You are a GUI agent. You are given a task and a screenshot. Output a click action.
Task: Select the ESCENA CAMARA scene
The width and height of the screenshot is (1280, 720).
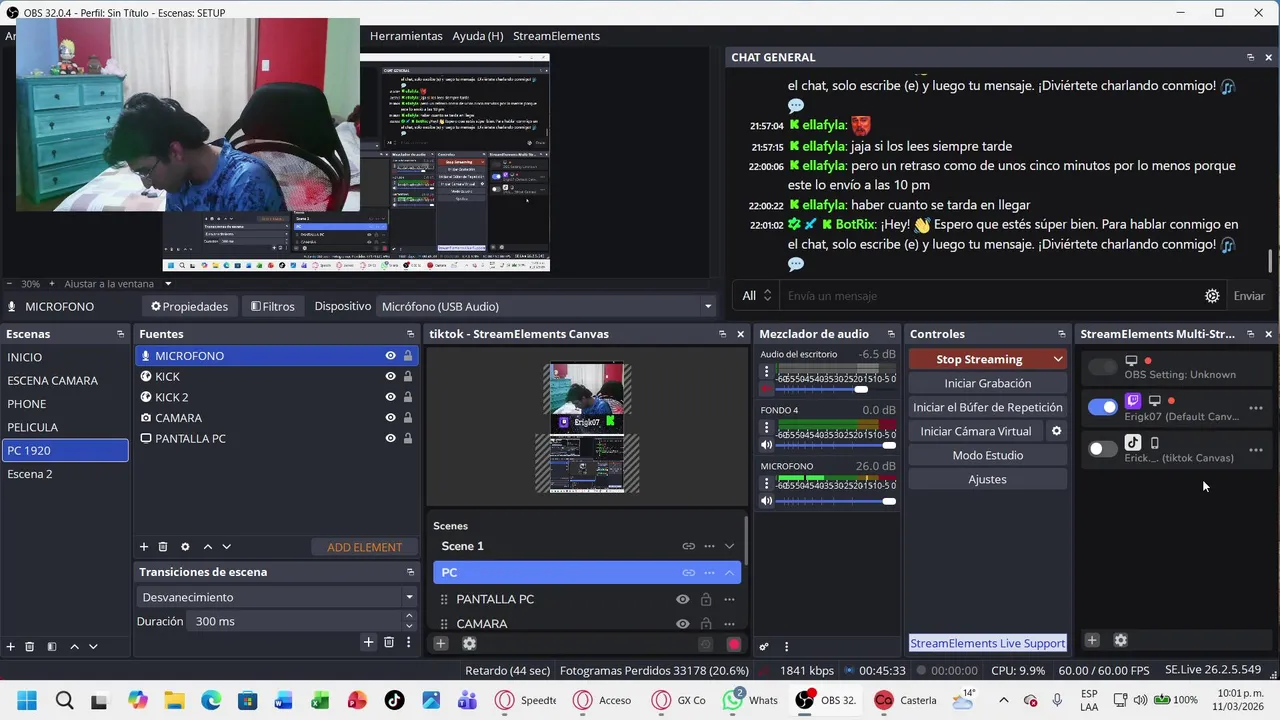(65, 380)
